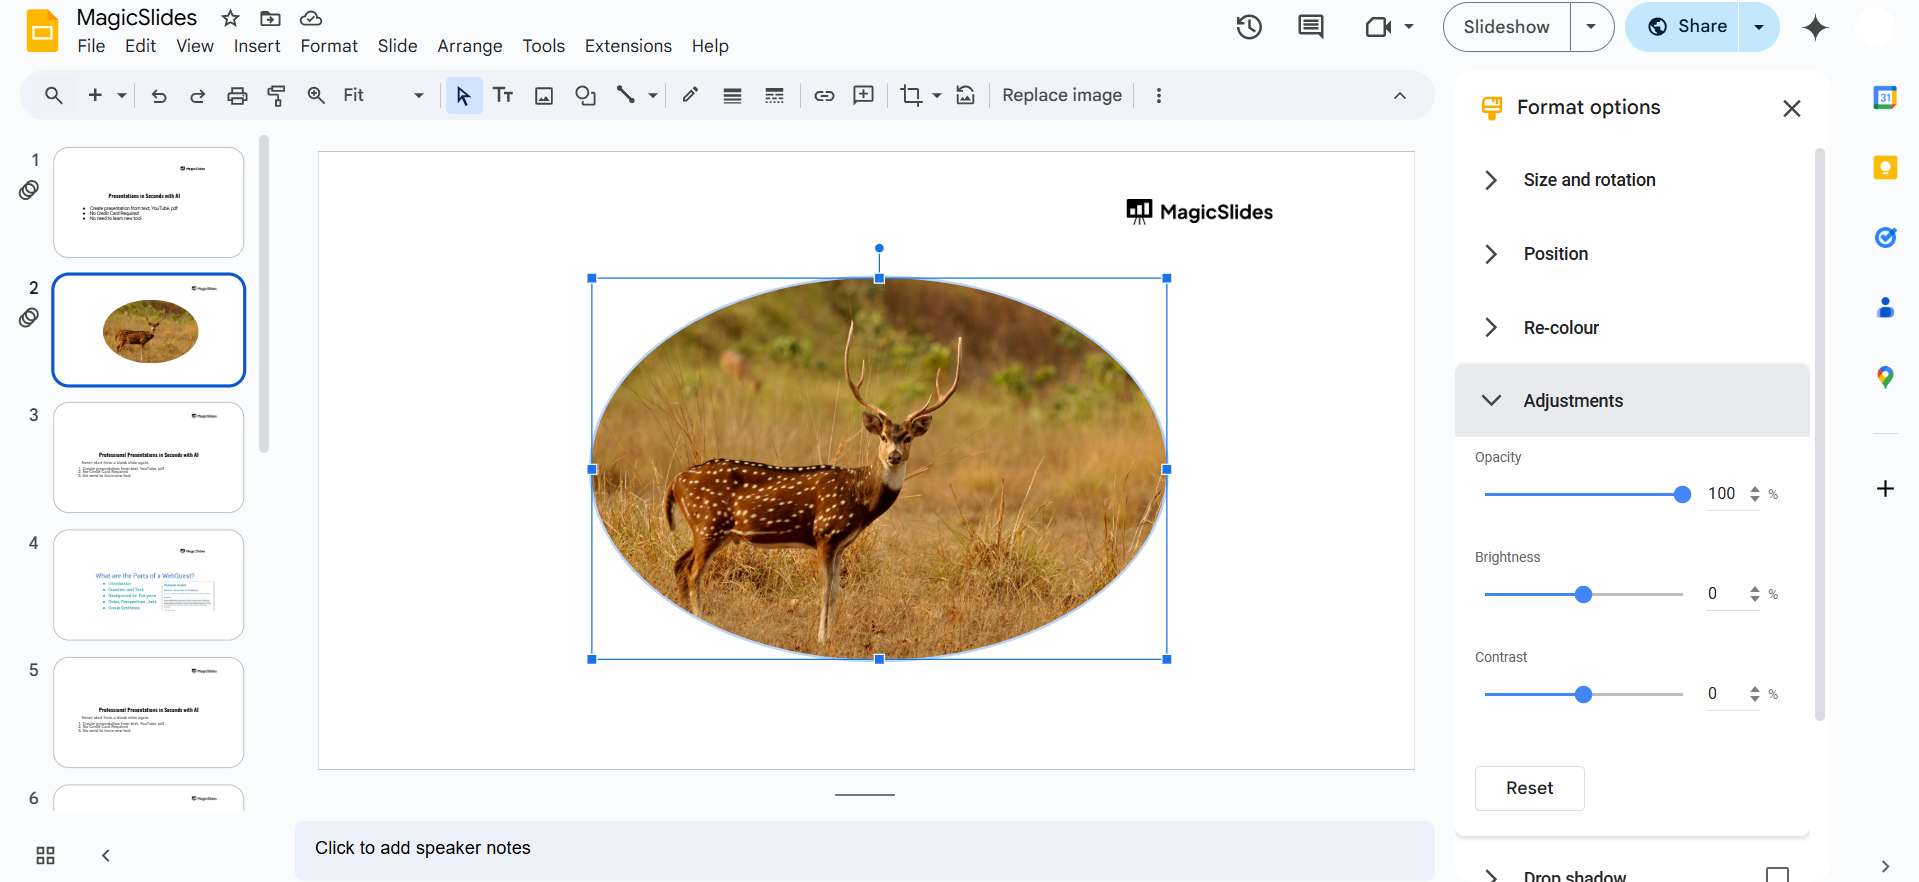Click the print icon
This screenshot has height=882, width=1919.
tap(237, 96)
